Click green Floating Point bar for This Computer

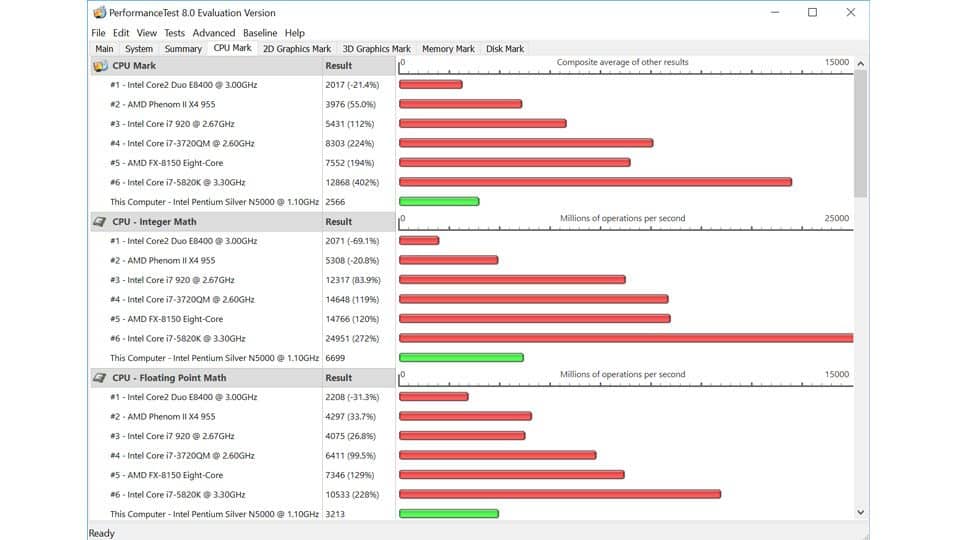point(449,514)
